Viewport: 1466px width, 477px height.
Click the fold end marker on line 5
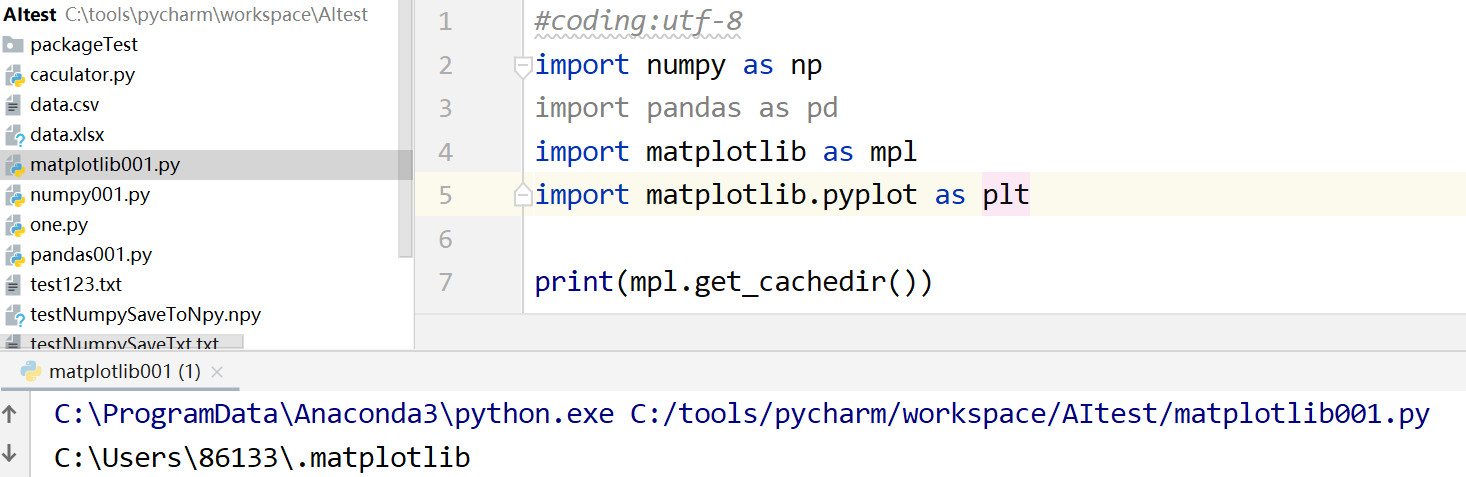click(x=522, y=196)
